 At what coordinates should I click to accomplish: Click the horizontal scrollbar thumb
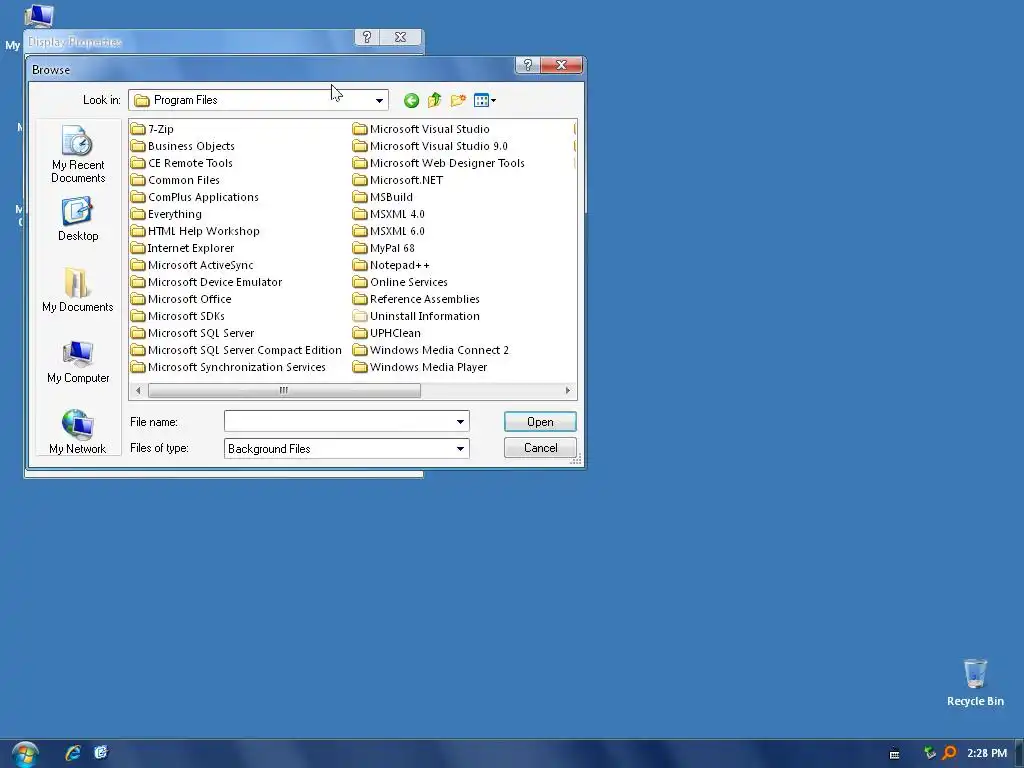coord(284,391)
